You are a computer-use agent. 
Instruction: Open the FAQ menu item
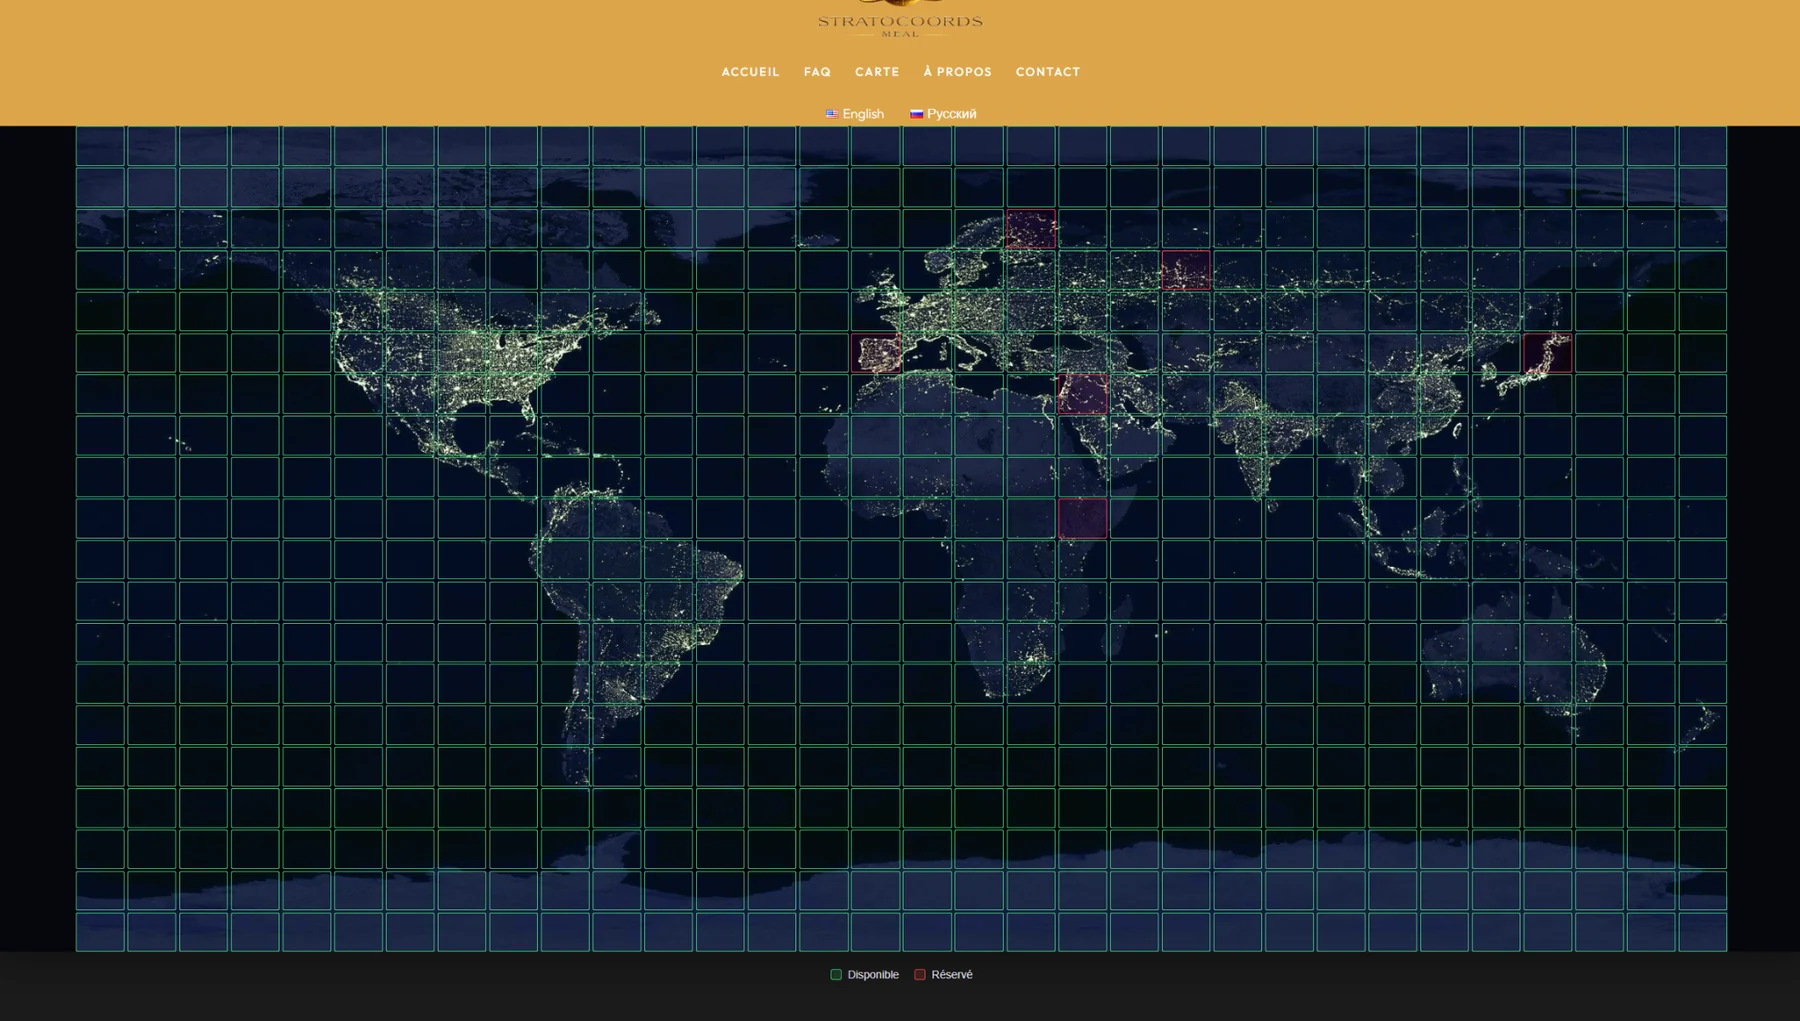[x=817, y=72]
